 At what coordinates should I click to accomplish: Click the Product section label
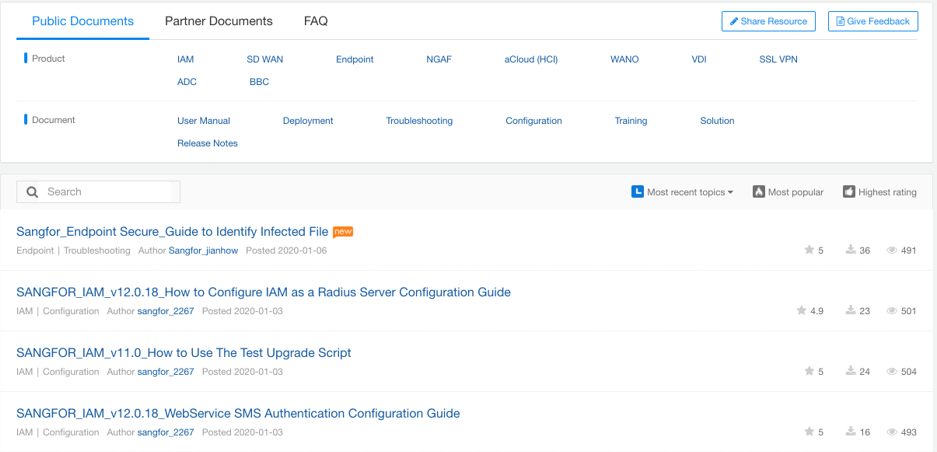pyautogui.click(x=48, y=59)
